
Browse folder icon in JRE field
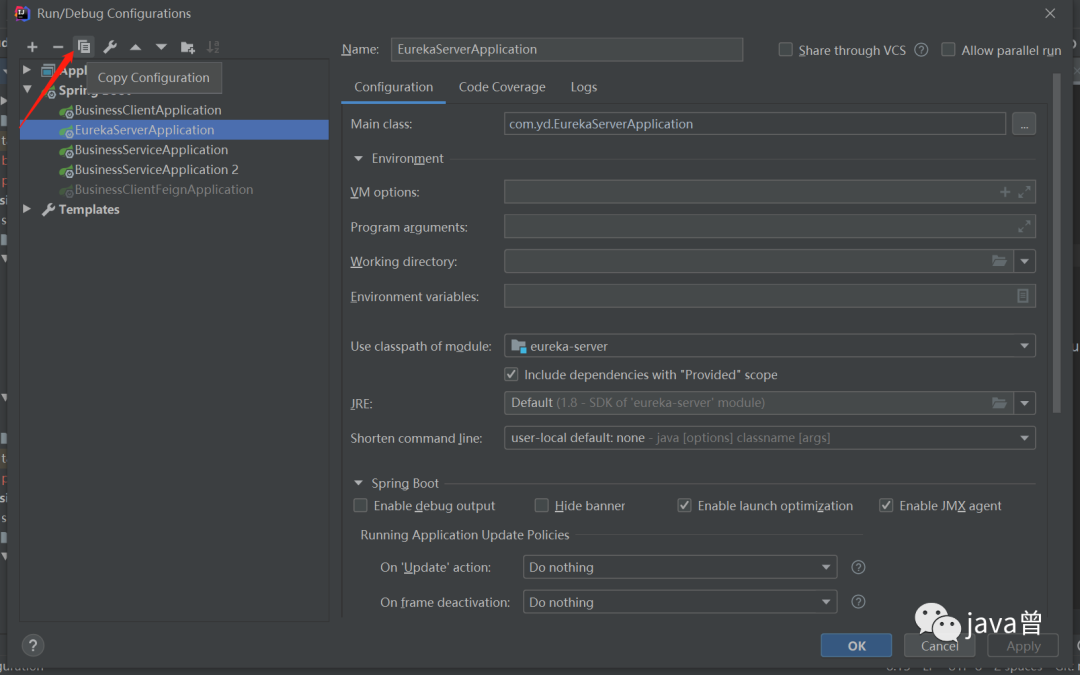click(999, 403)
